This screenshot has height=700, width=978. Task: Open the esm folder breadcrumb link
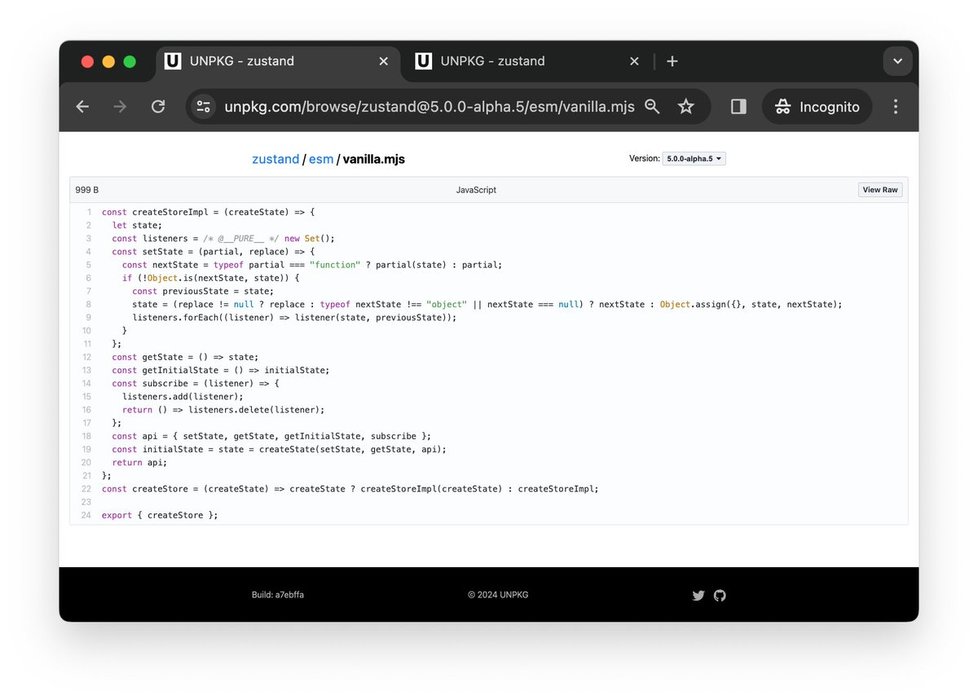tap(321, 159)
